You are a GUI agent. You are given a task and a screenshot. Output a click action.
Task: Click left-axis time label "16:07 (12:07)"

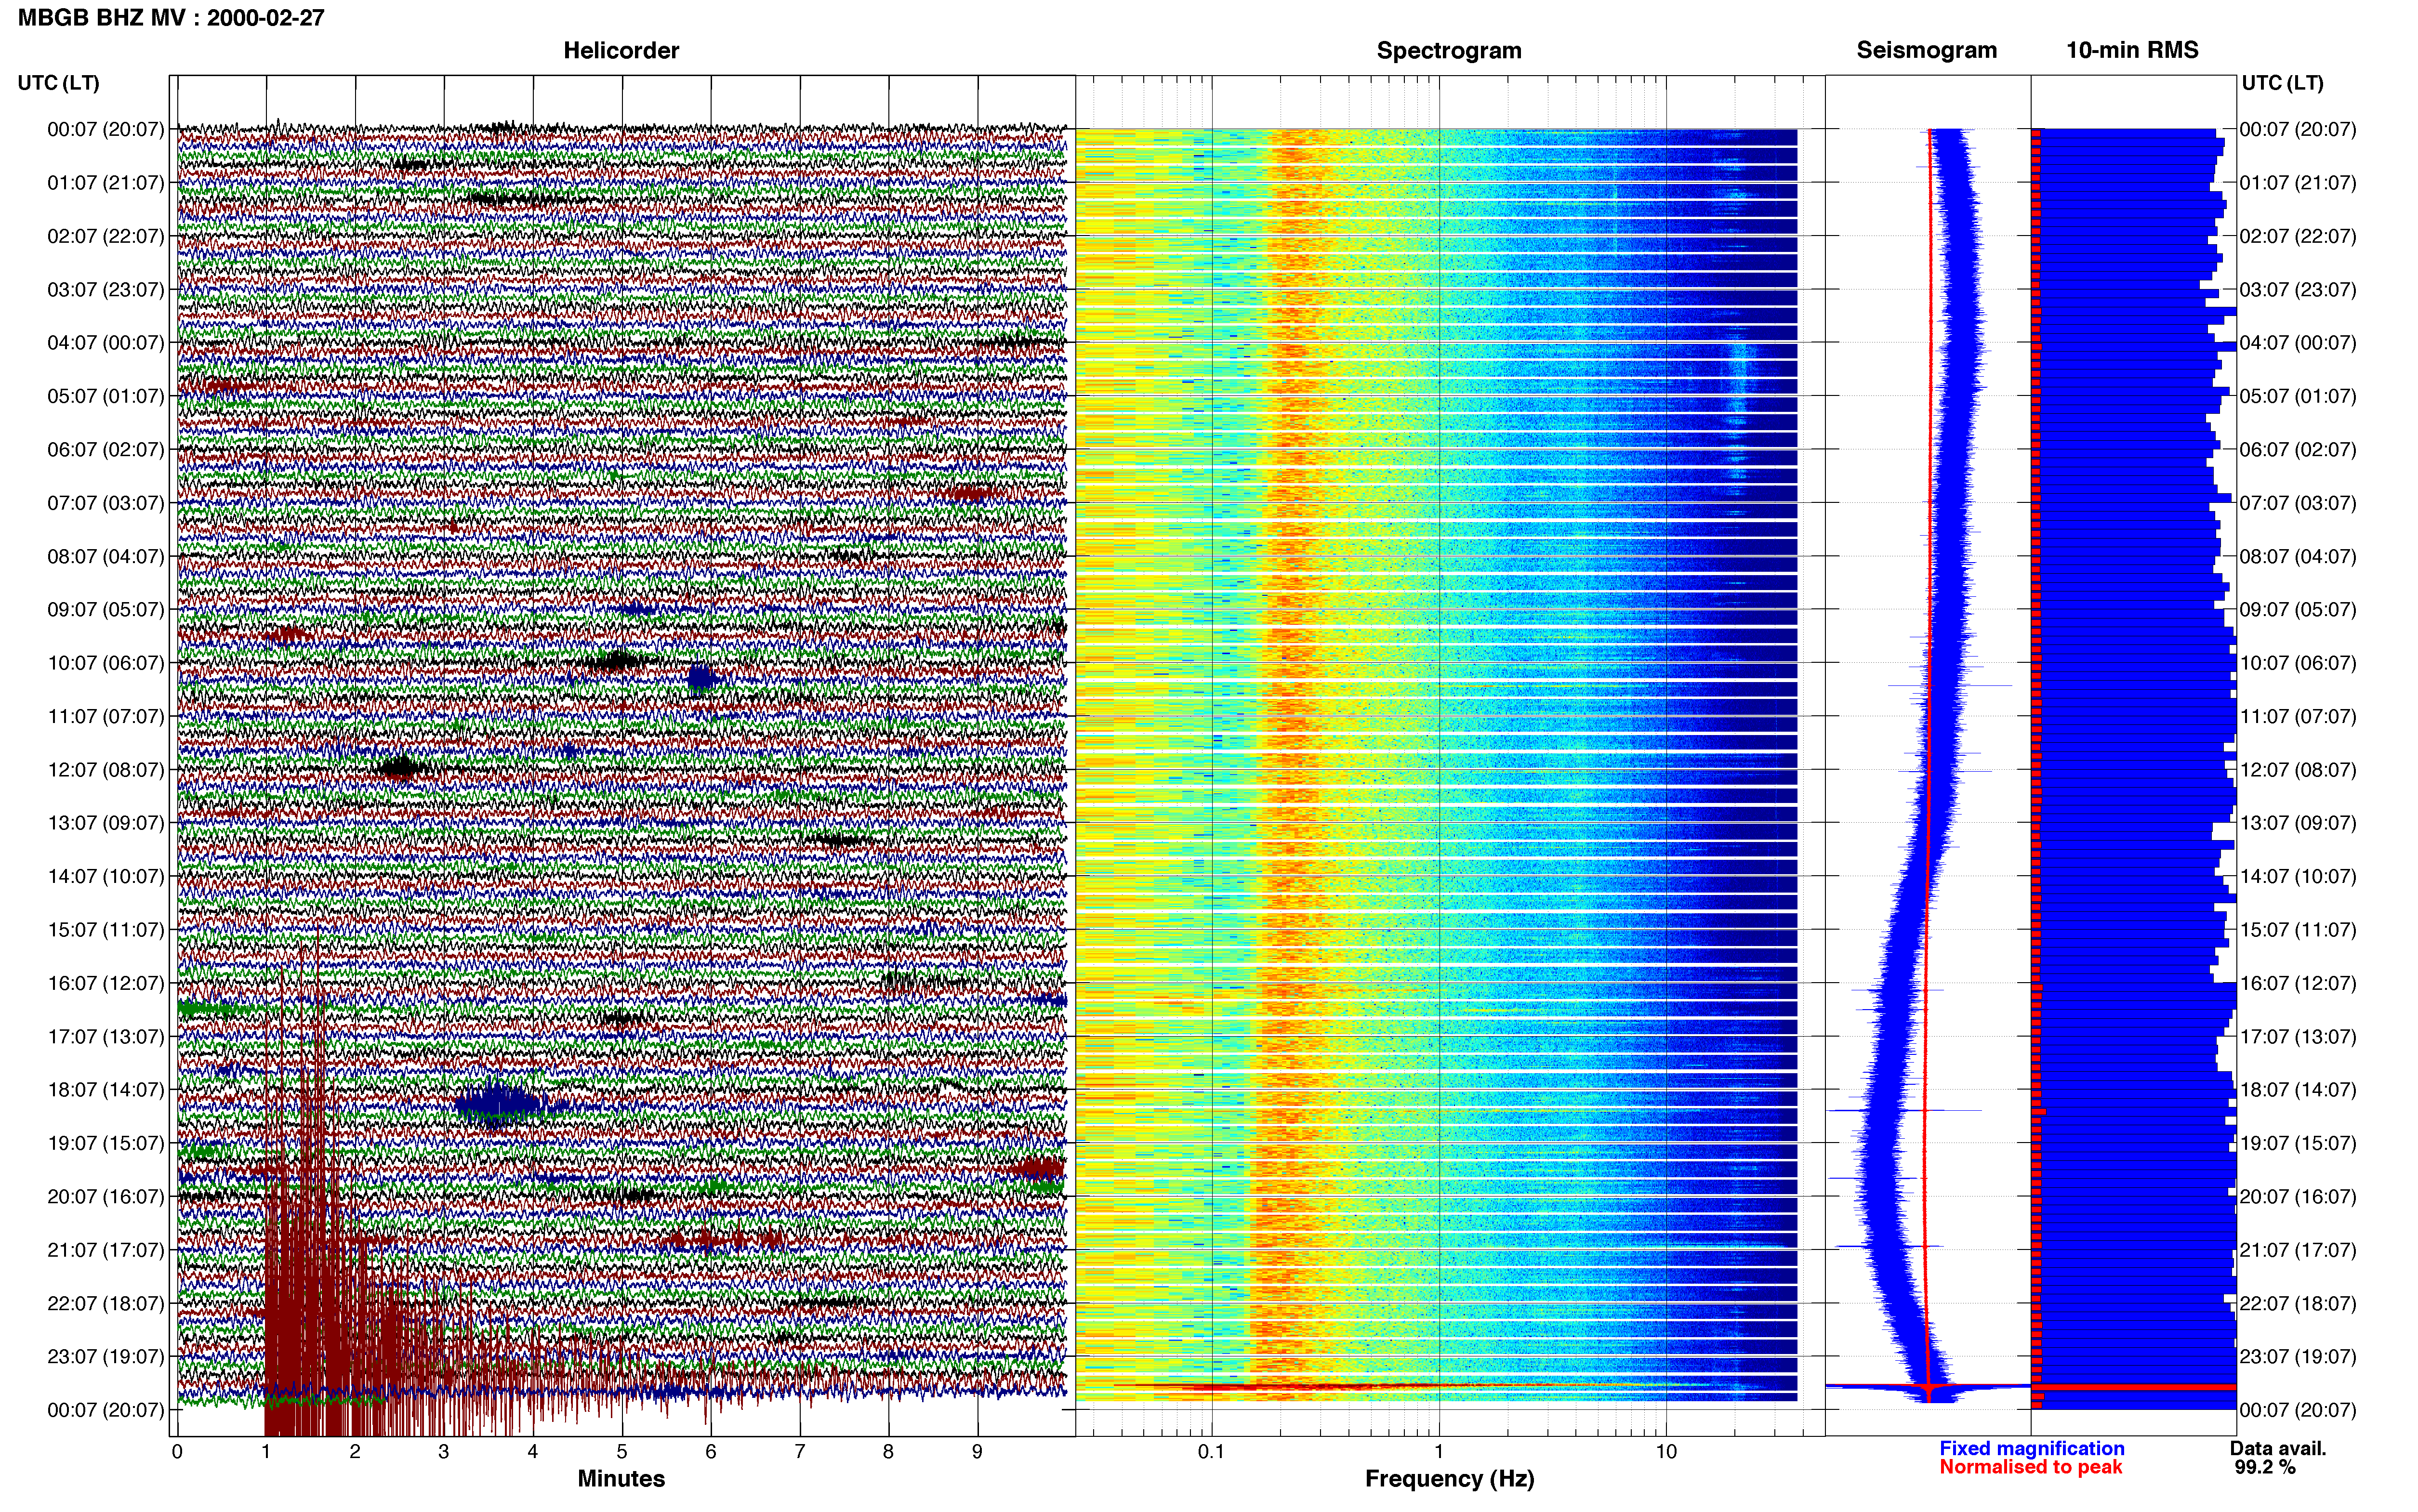point(106,983)
